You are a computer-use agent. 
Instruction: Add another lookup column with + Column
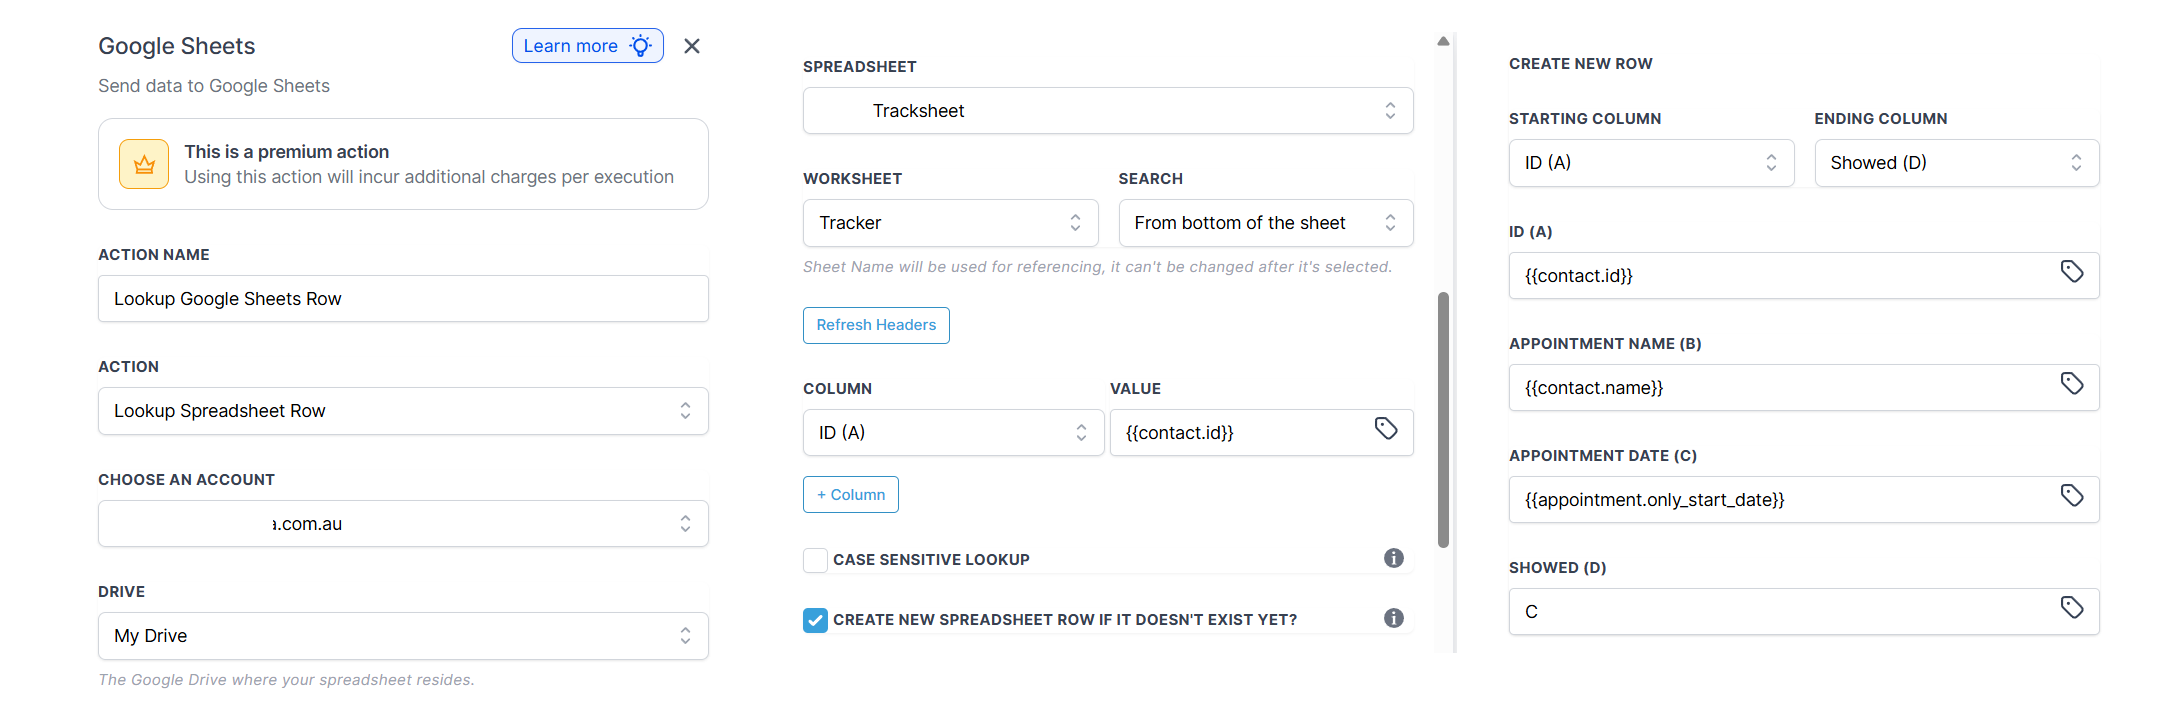pyautogui.click(x=850, y=493)
